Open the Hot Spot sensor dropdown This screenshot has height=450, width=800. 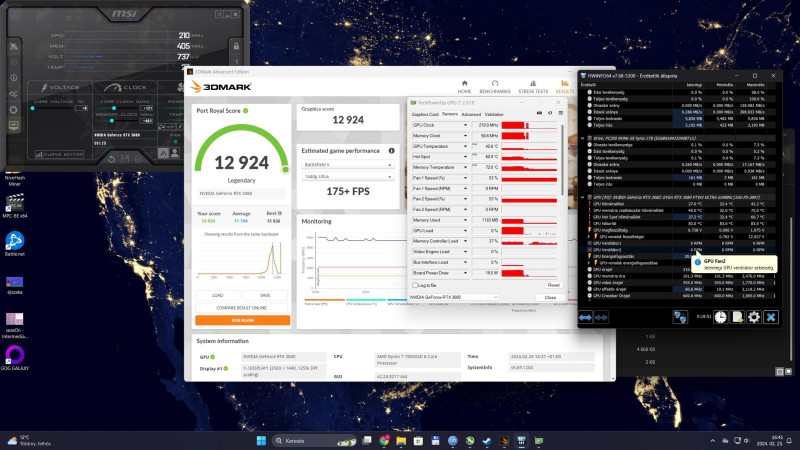465,157
